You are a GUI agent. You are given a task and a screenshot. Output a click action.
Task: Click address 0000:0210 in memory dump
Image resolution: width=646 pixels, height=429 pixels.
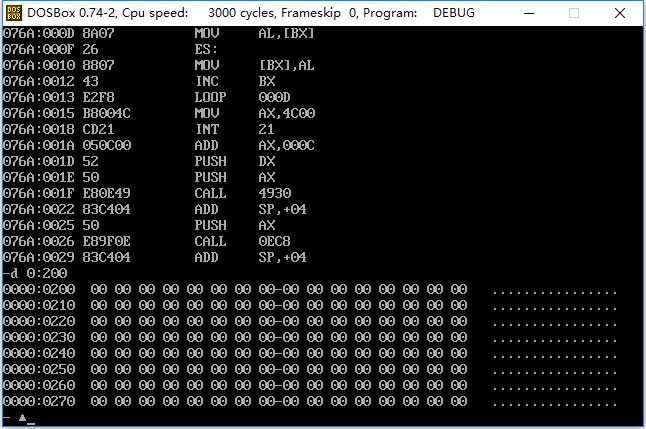(x=39, y=305)
